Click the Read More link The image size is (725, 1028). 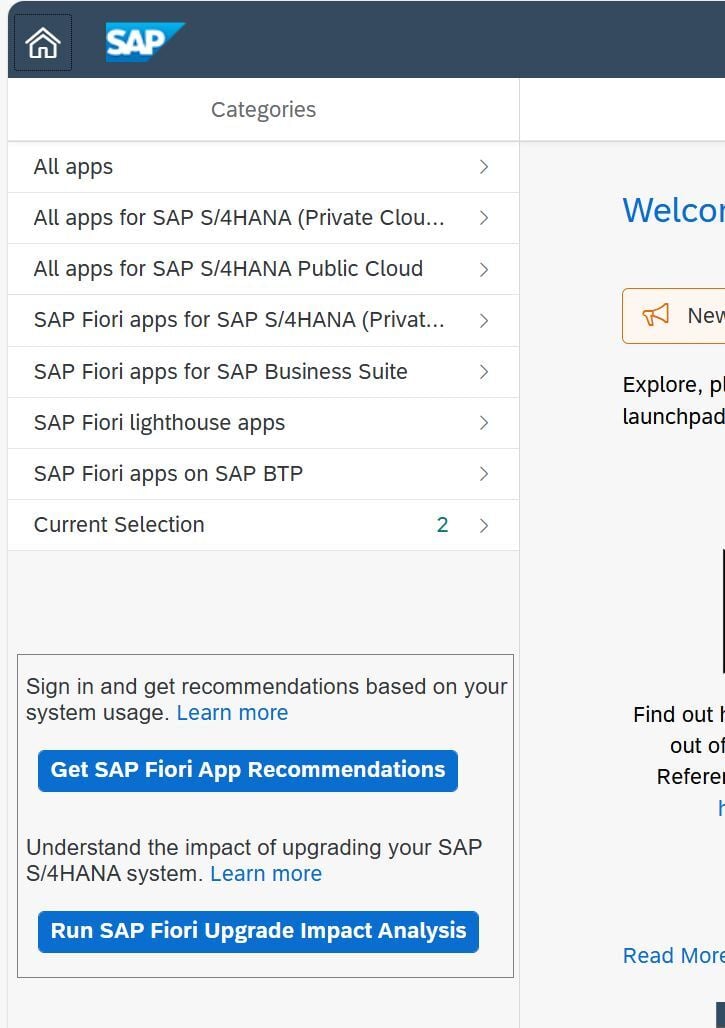(x=673, y=955)
